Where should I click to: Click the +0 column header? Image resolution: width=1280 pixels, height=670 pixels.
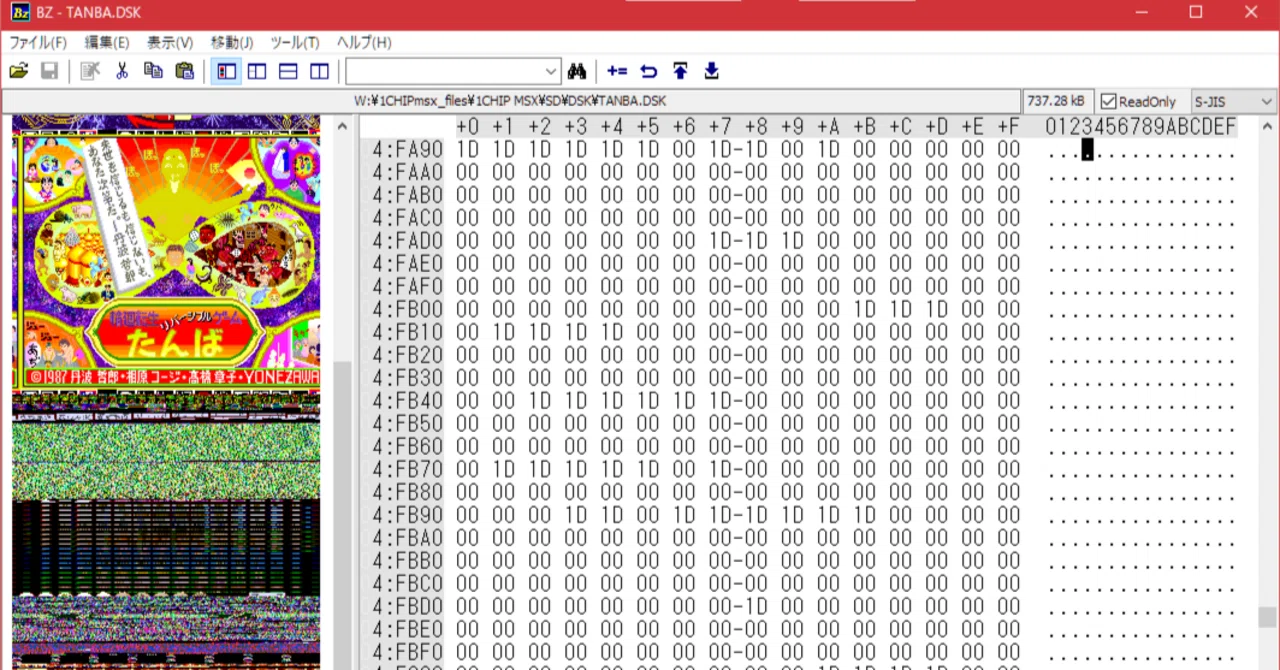467,126
